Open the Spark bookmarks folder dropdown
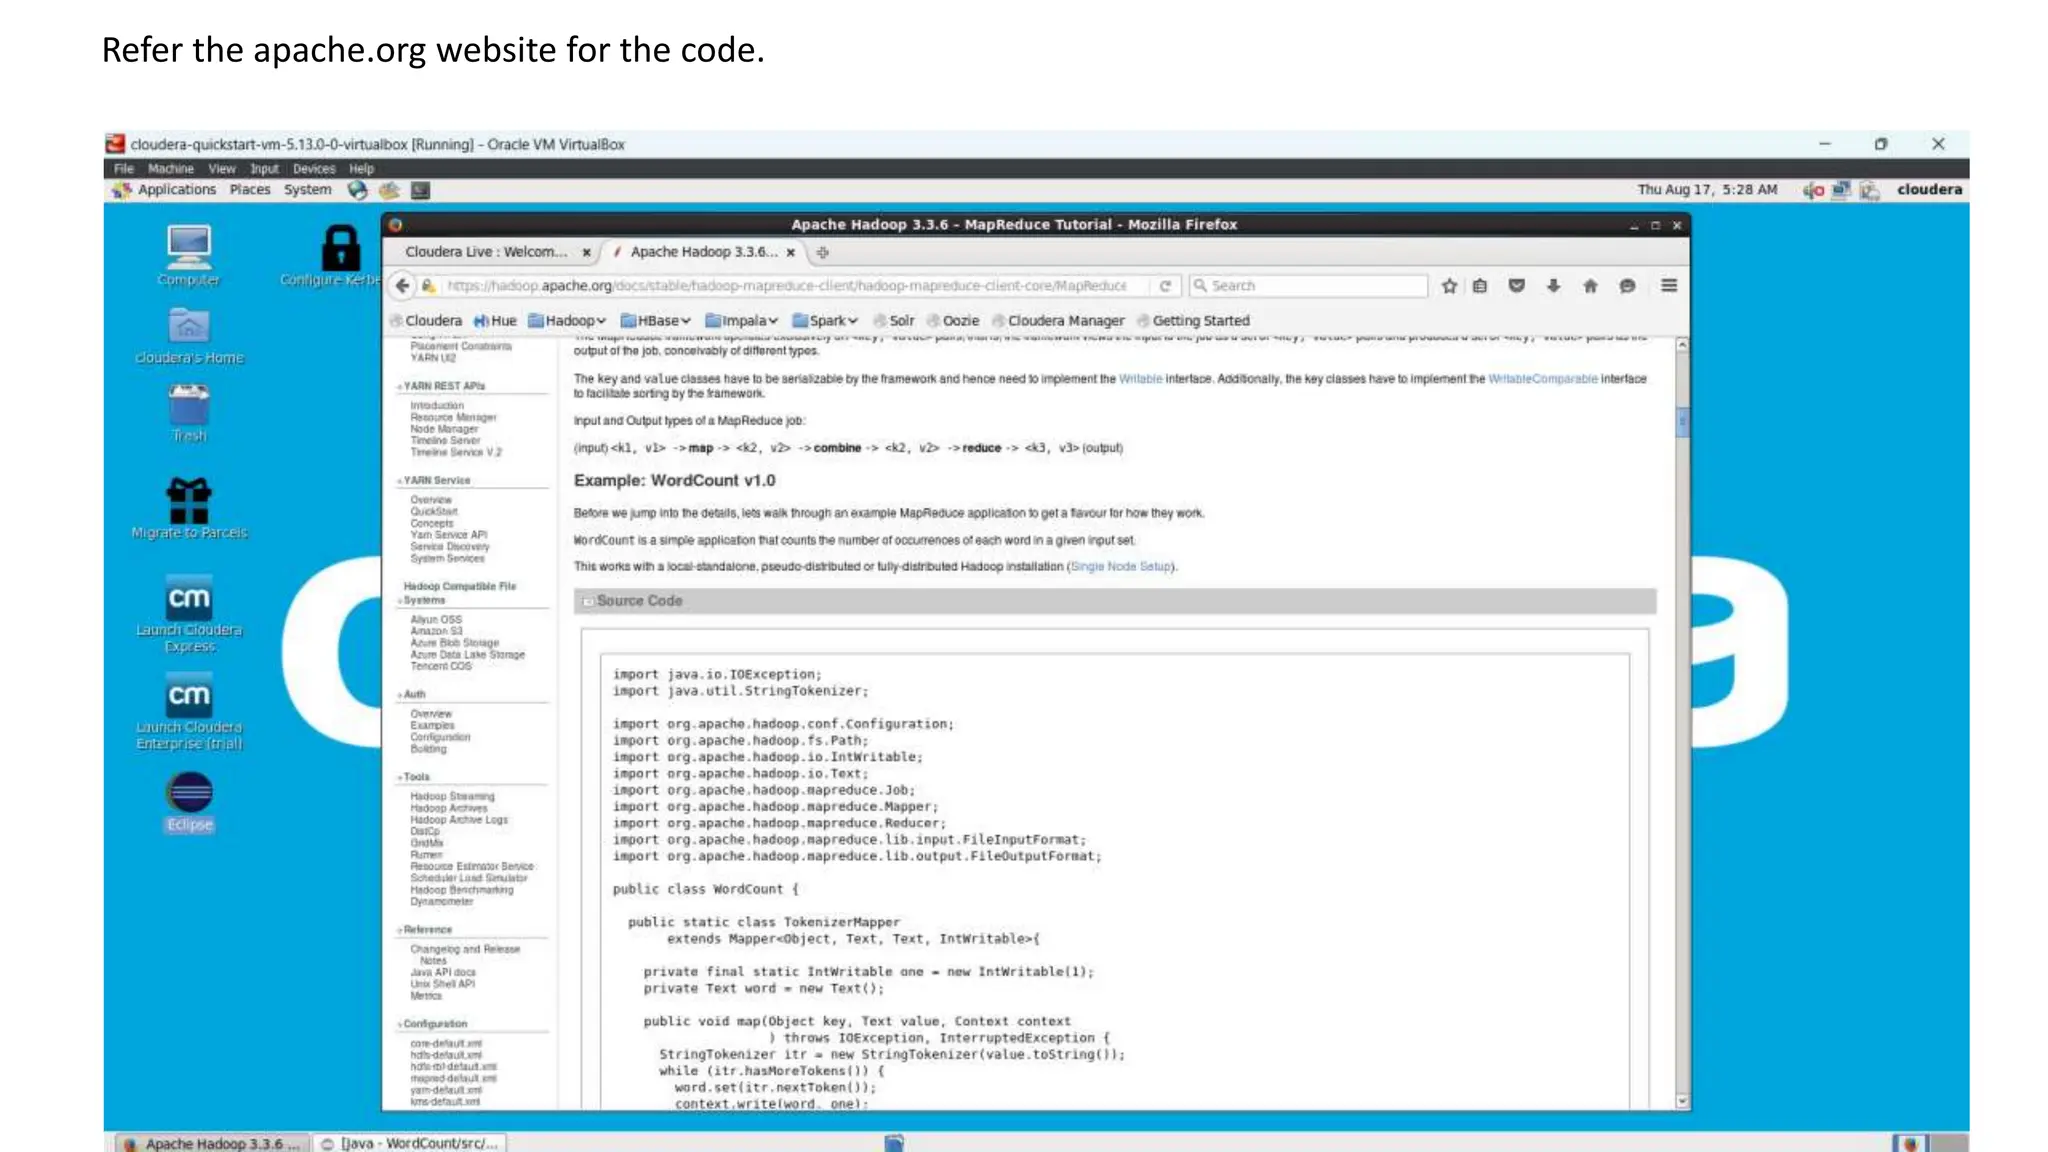This screenshot has width=2048, height=1152. click(x=825, y=321)
